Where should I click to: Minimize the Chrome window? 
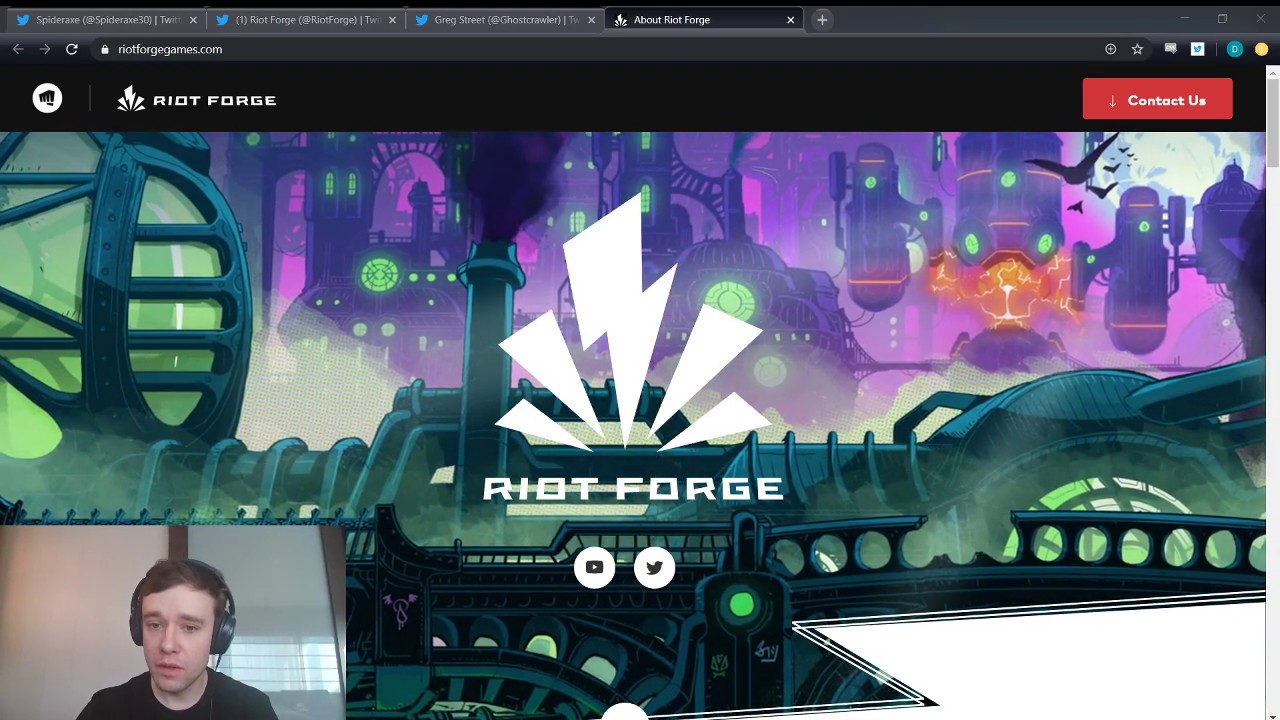(x=1184, y=18)
